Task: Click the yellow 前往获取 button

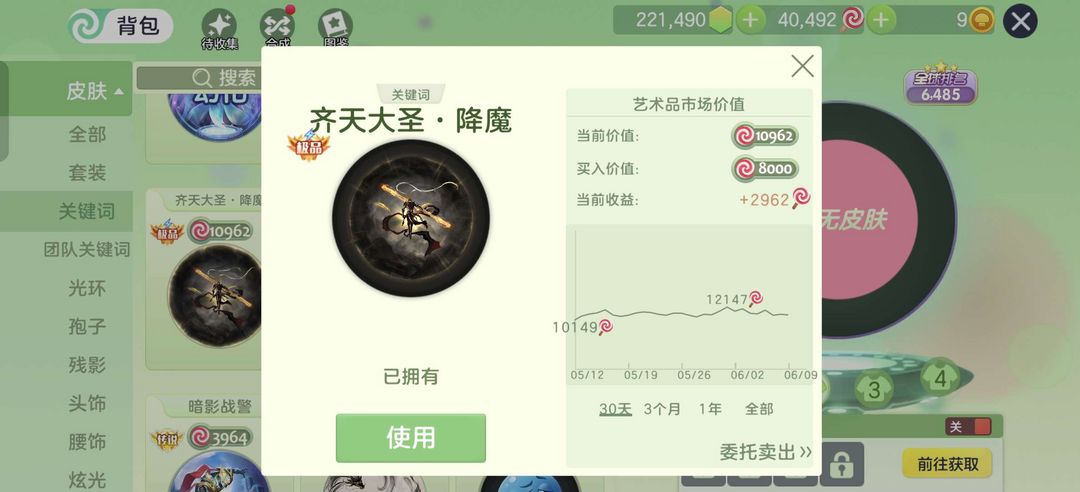Action: [947, 464]
